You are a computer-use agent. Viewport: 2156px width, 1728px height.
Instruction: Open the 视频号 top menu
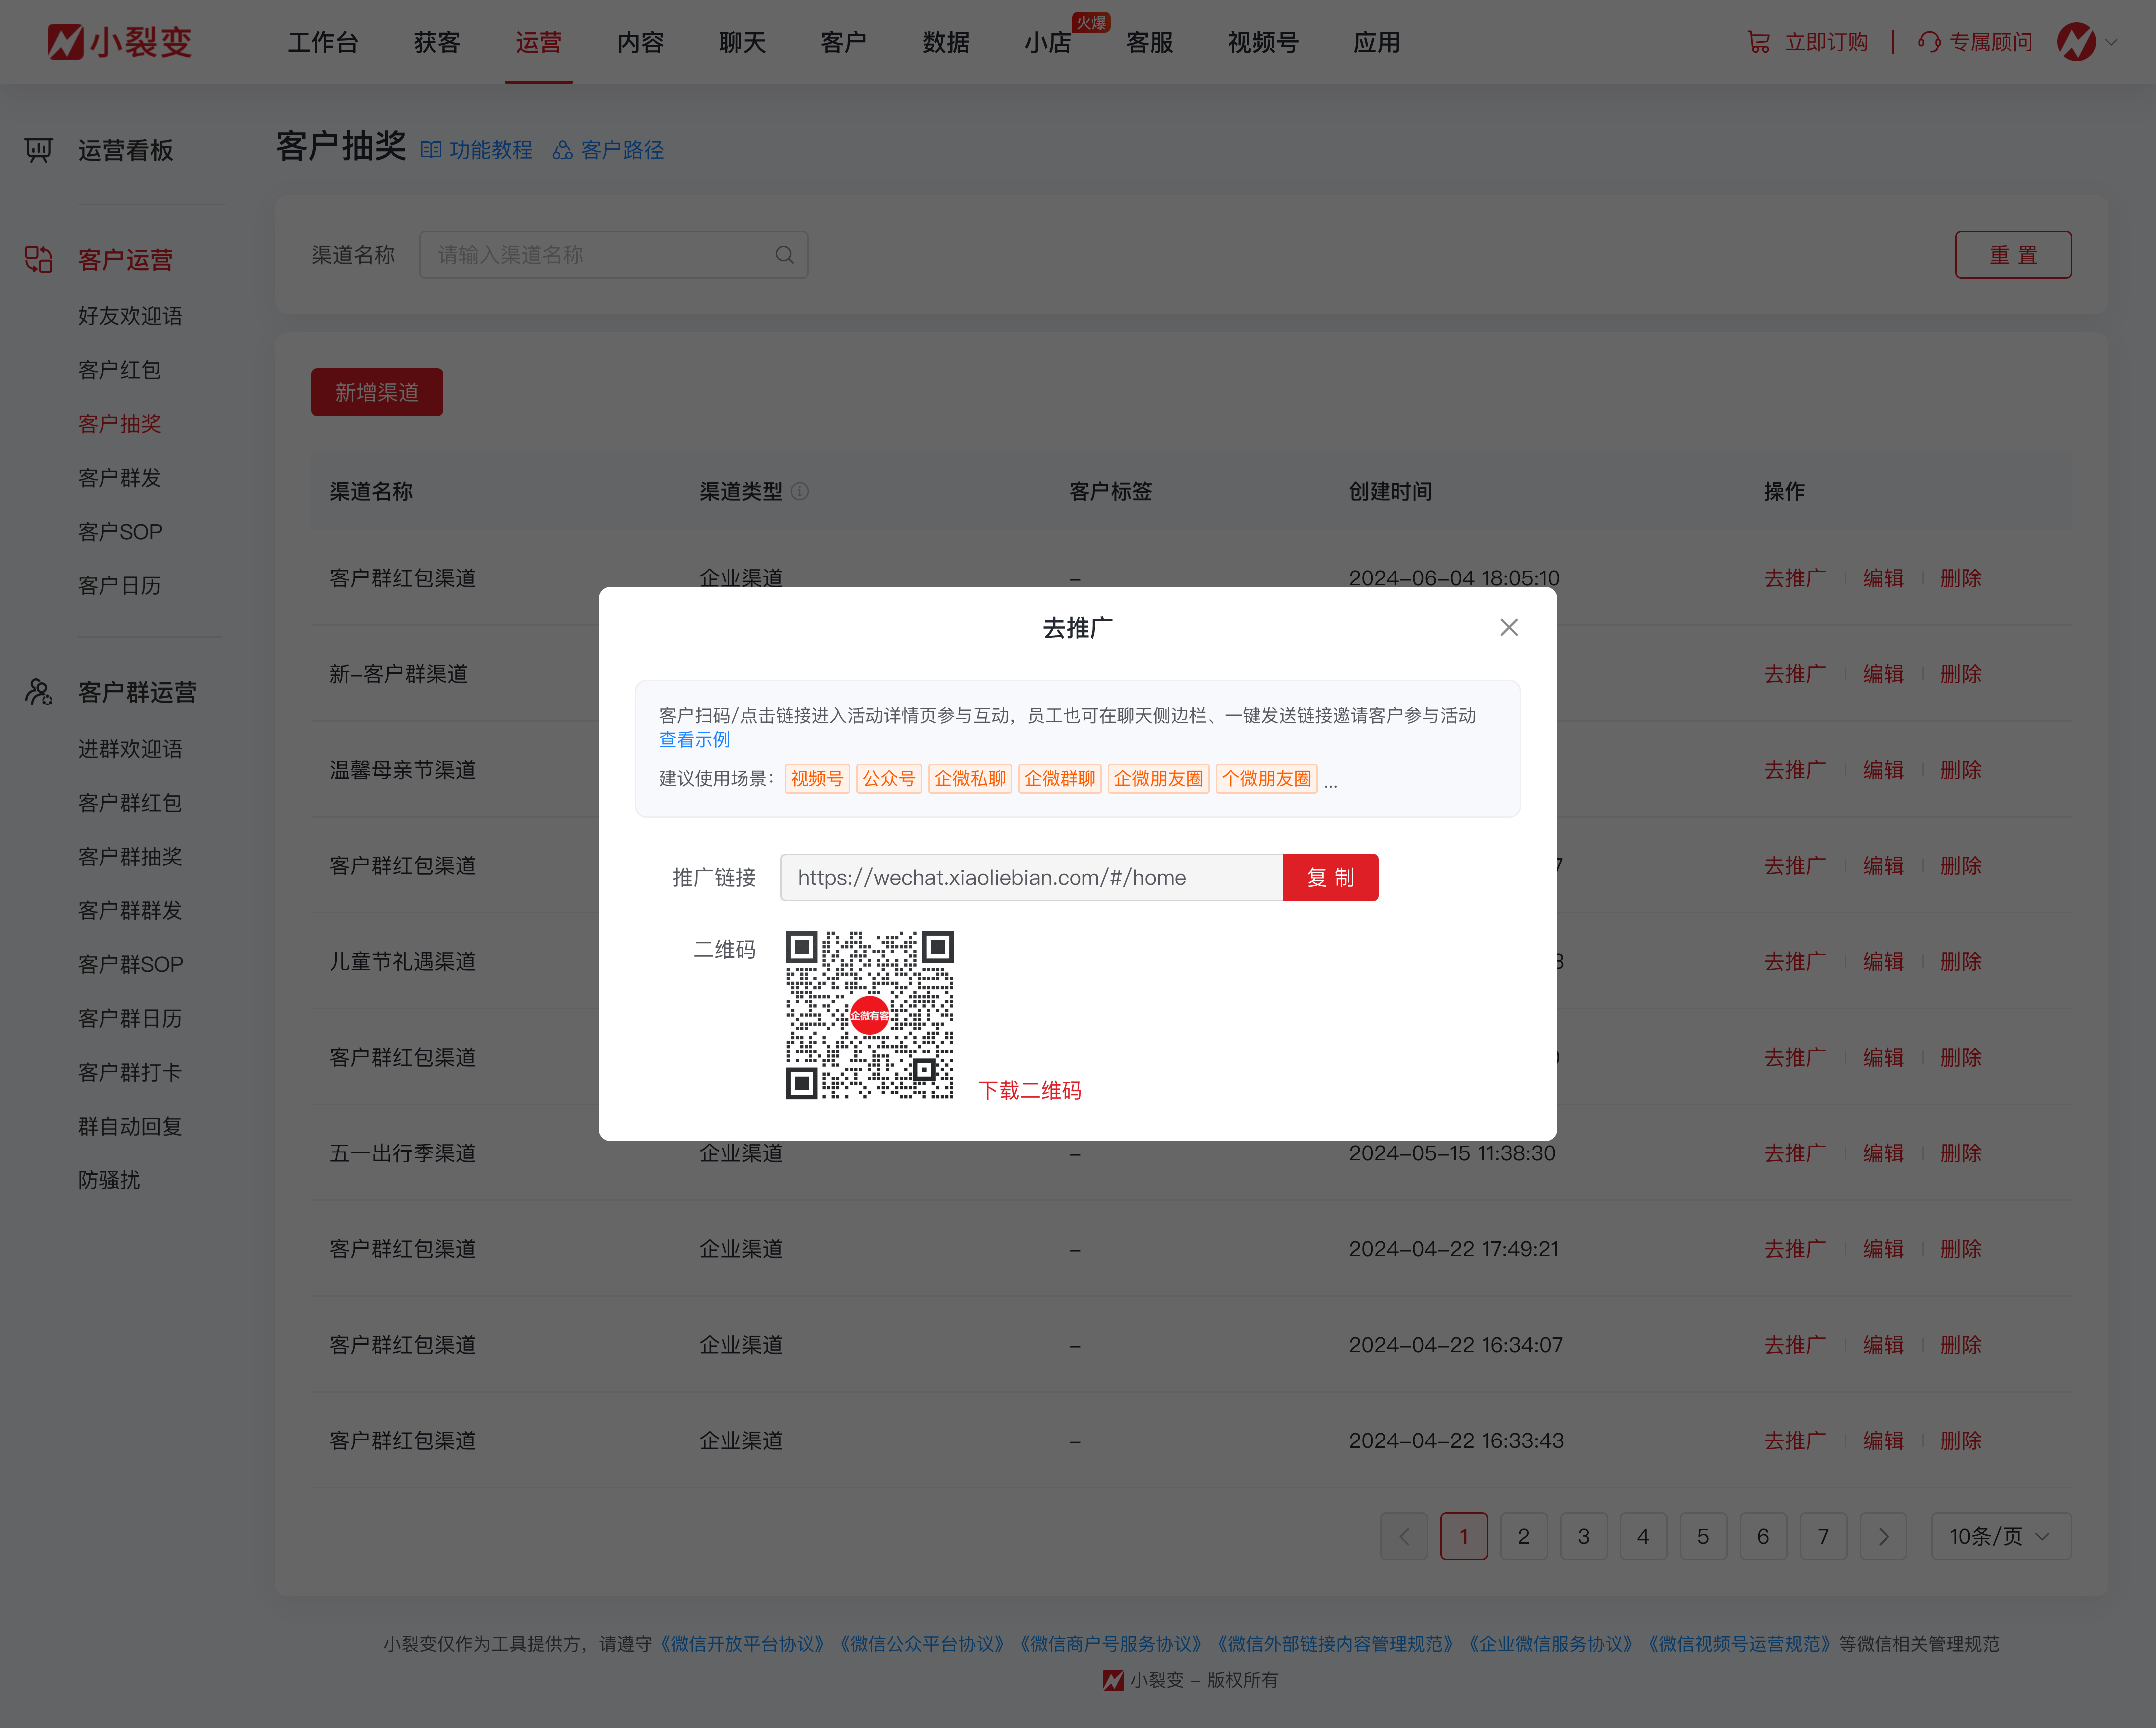click(1263, 42)
